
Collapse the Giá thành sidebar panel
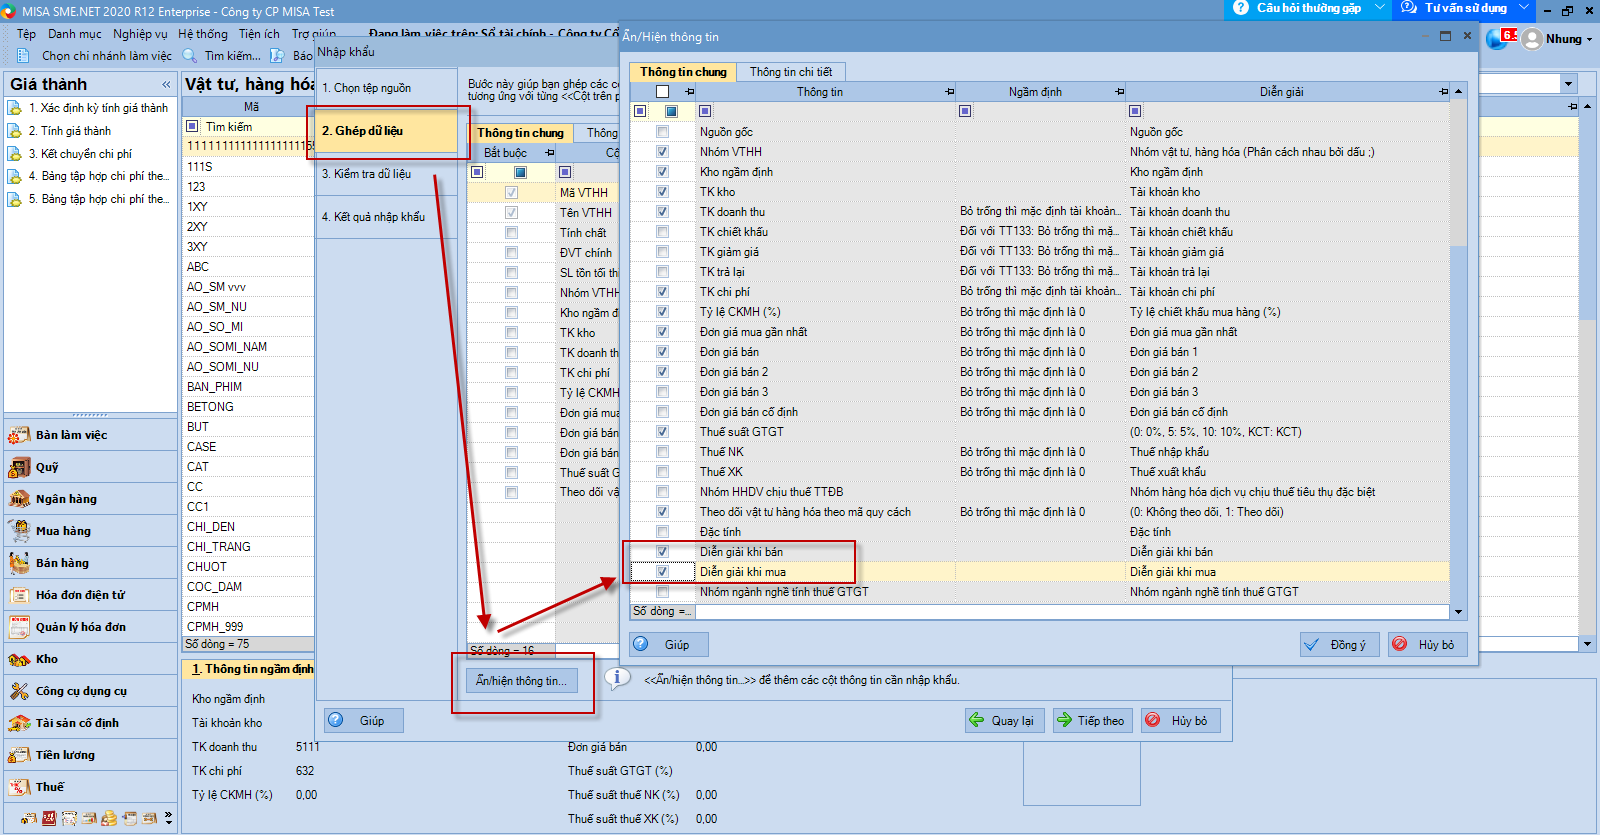point(166,85)
